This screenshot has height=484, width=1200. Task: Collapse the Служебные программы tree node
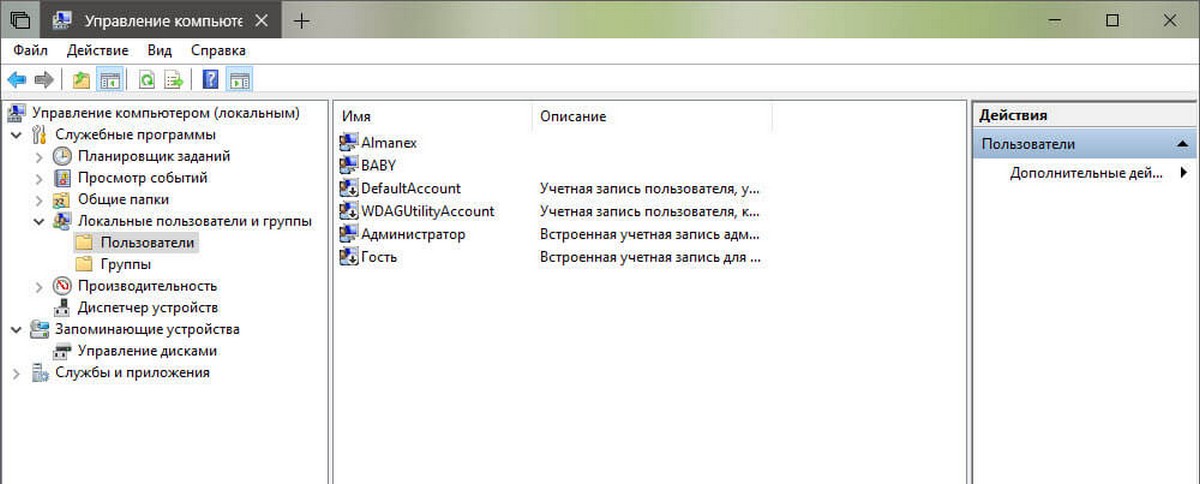pyautogui.click(x=16, y=135)
